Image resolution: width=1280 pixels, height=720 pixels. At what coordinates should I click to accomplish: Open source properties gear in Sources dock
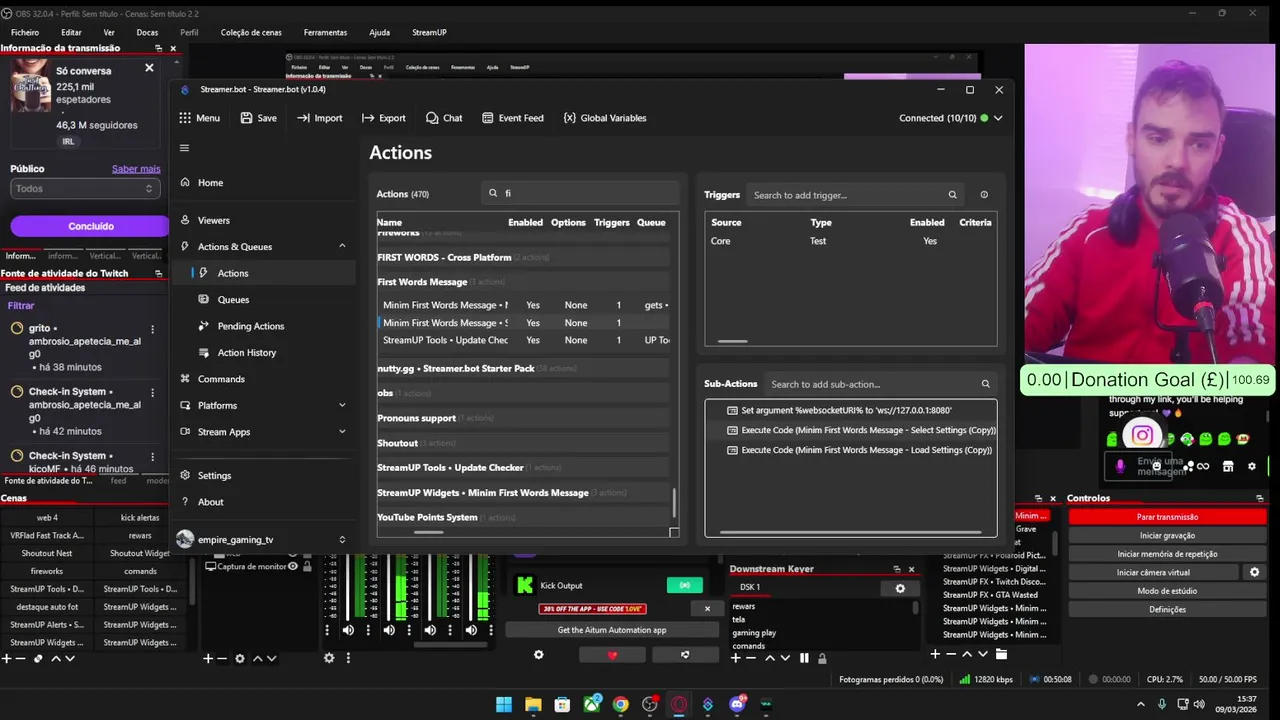[240, 658]
